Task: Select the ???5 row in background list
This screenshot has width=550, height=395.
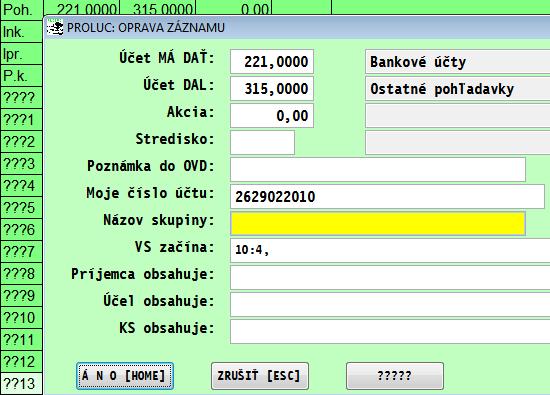Action: tap(21, 208)
